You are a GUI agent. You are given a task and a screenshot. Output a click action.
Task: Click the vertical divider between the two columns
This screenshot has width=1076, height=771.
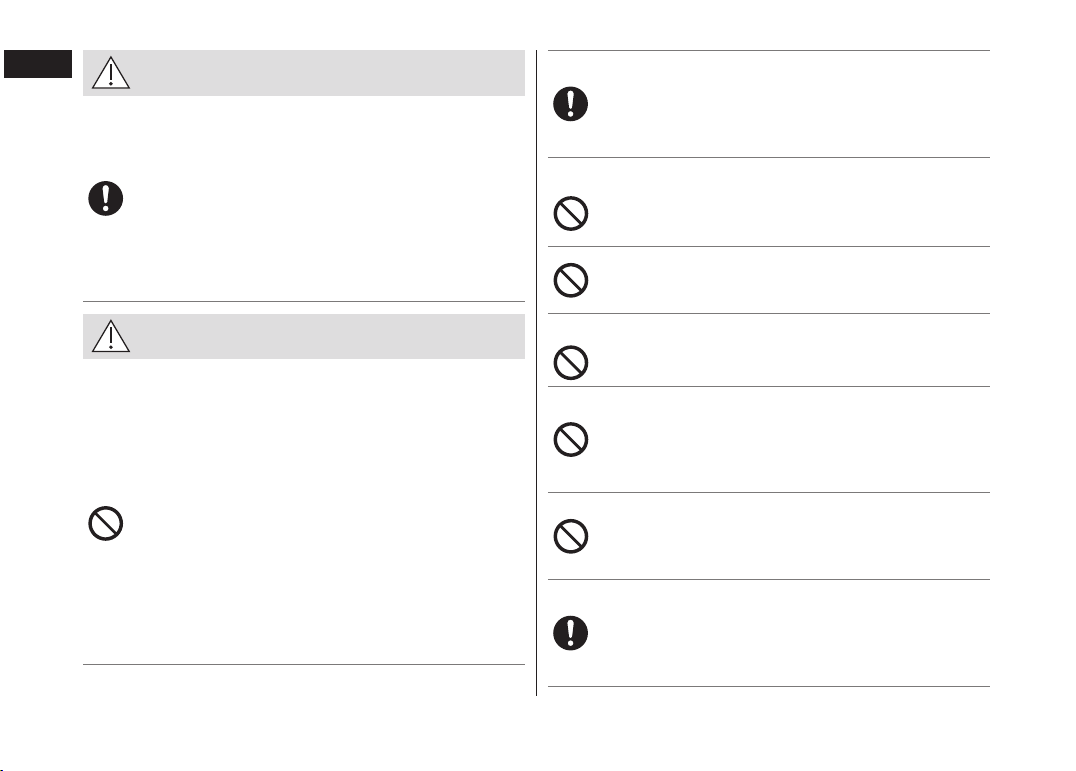tap(537, 372)
